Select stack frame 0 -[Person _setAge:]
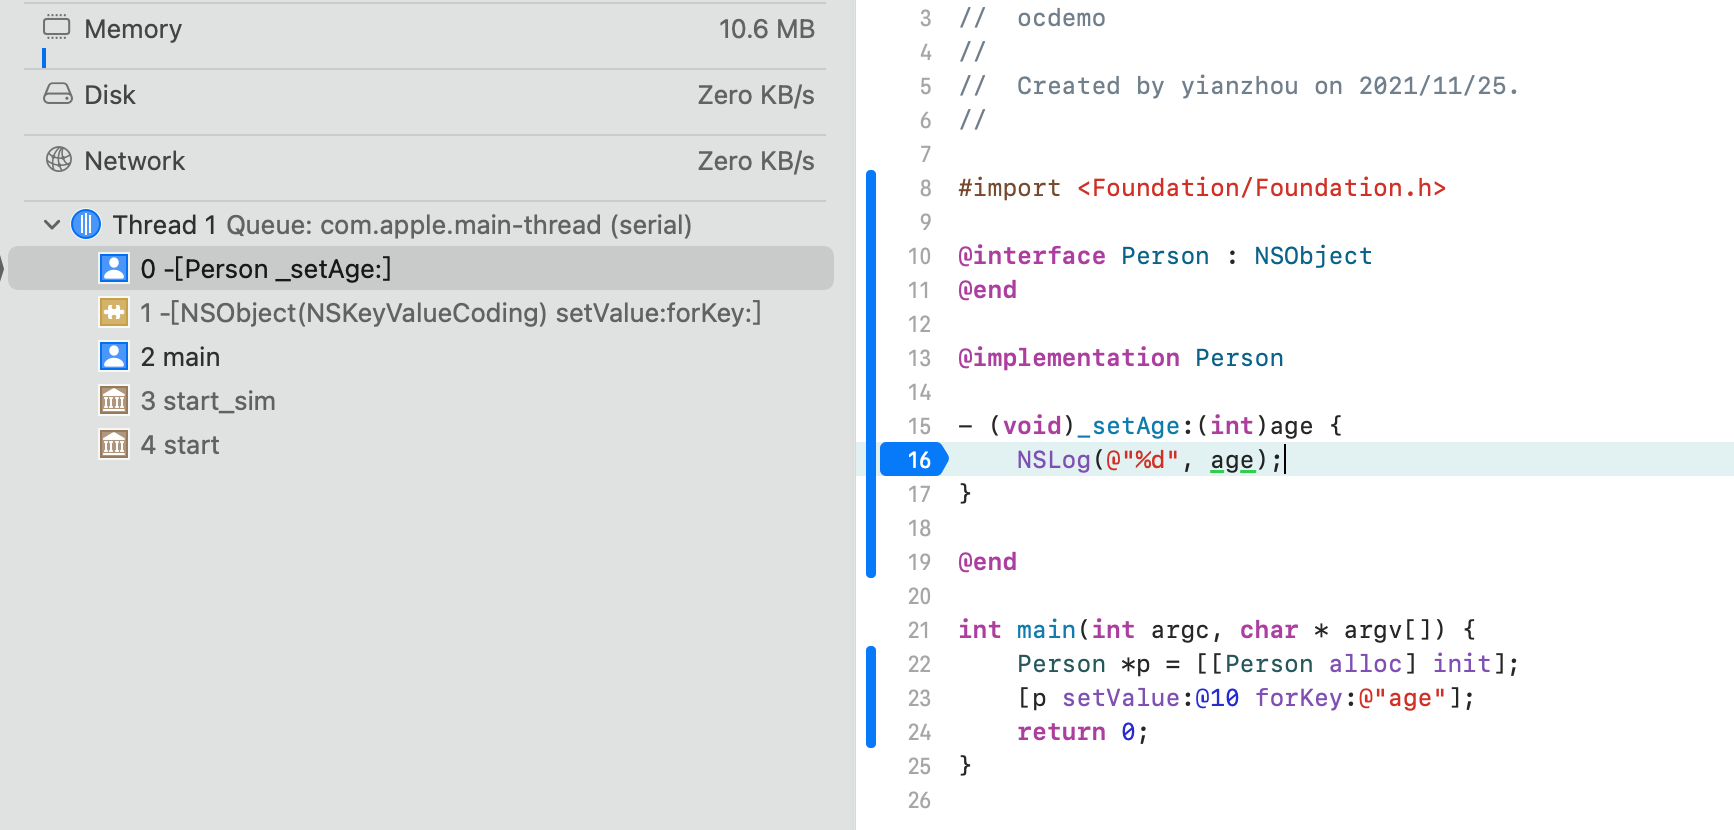 click(421, 268)
